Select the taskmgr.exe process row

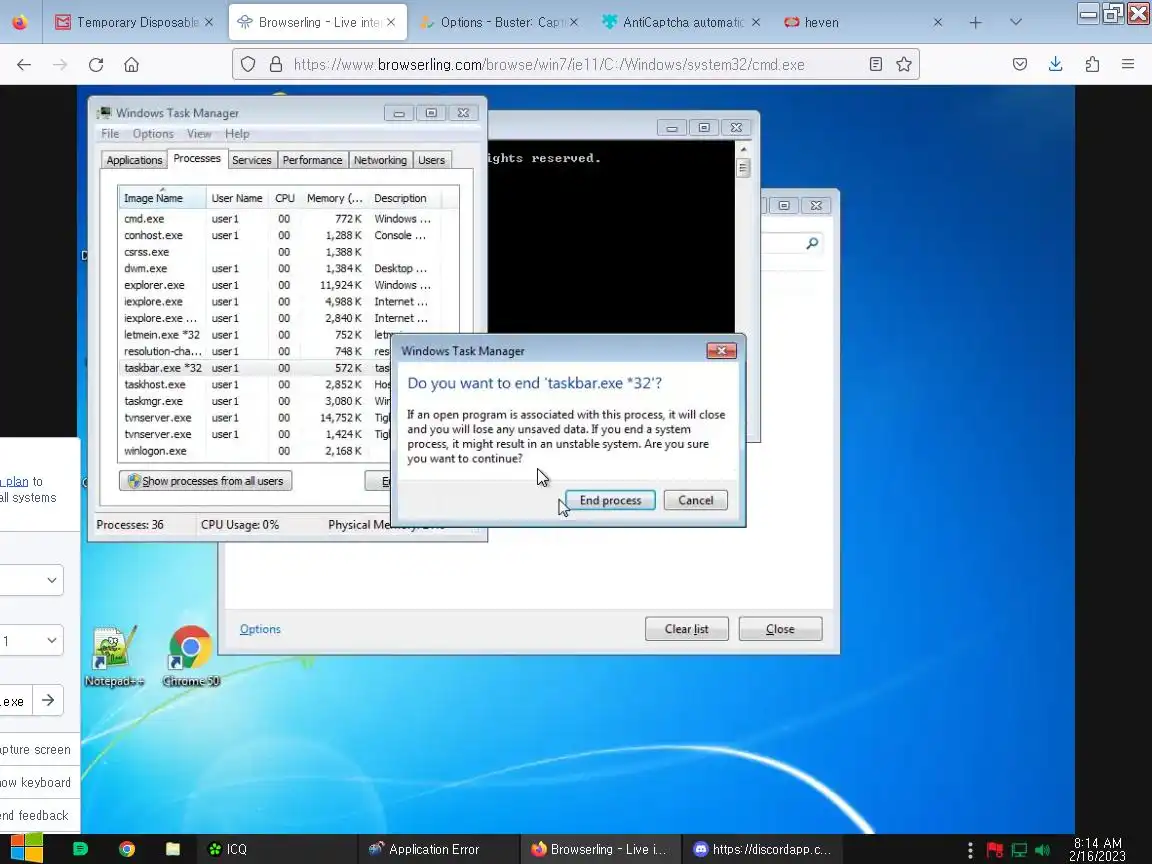coord(255,401)
